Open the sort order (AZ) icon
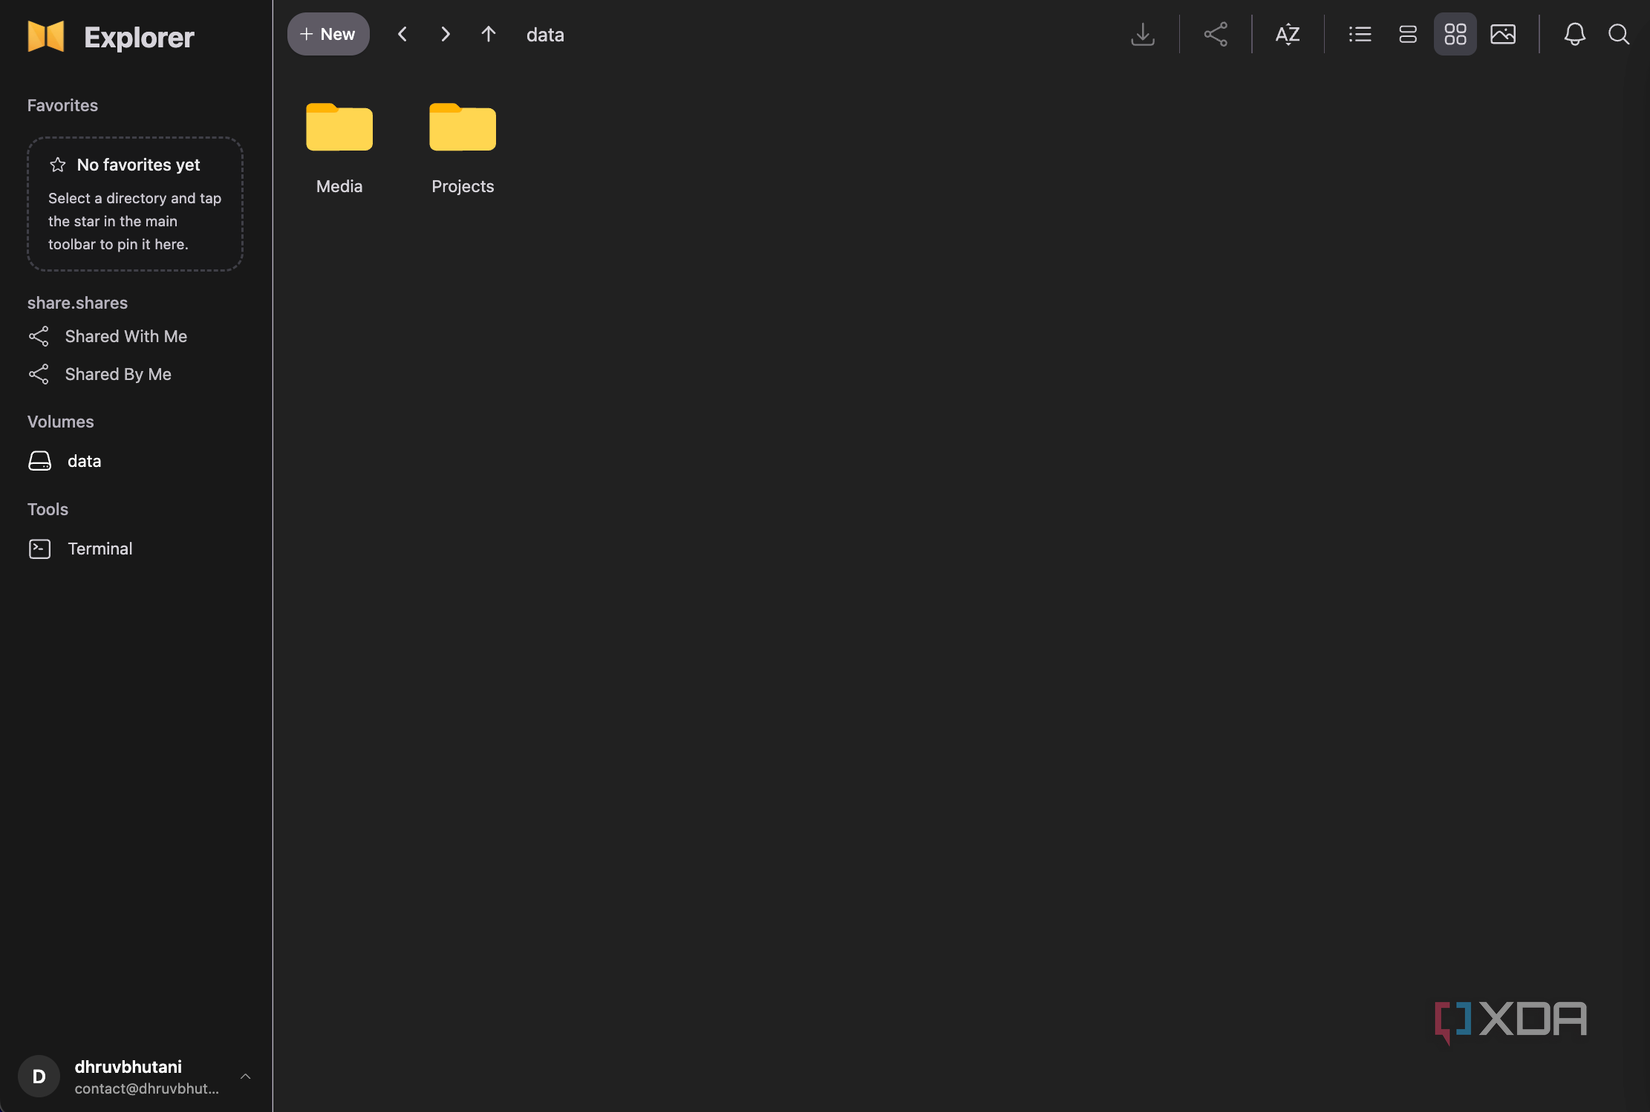The image size is (1650, 1112). (x=1287, y=33)
